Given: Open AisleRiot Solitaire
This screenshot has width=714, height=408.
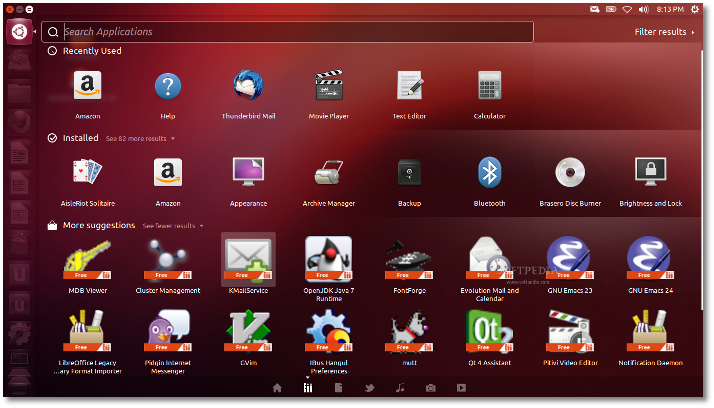Looking at the screenshot, I should tap(87, 172).
